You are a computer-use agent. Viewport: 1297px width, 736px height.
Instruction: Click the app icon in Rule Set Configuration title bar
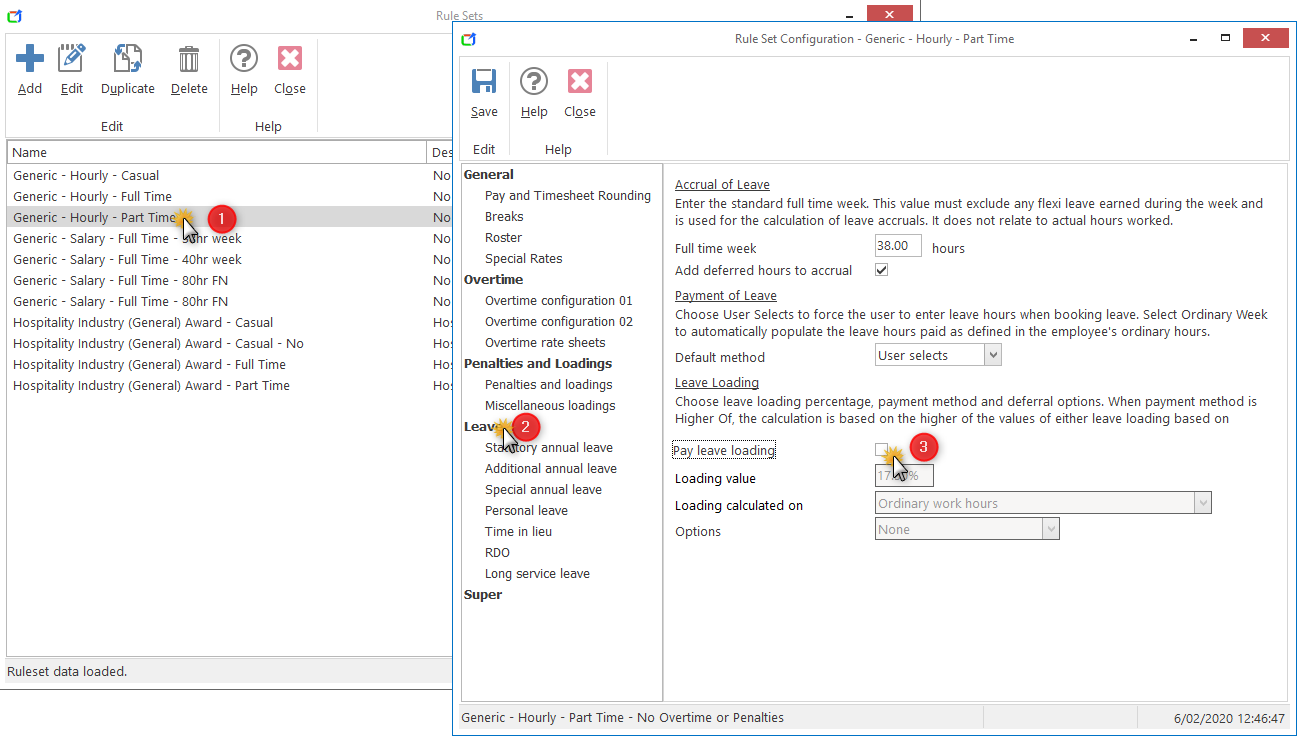pyautogui.click(x=469, y=39)
